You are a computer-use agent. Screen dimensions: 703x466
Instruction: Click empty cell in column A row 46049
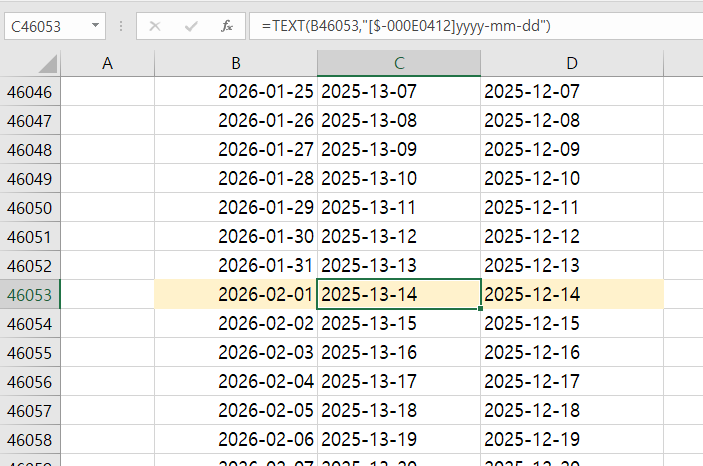coord(108,179)
